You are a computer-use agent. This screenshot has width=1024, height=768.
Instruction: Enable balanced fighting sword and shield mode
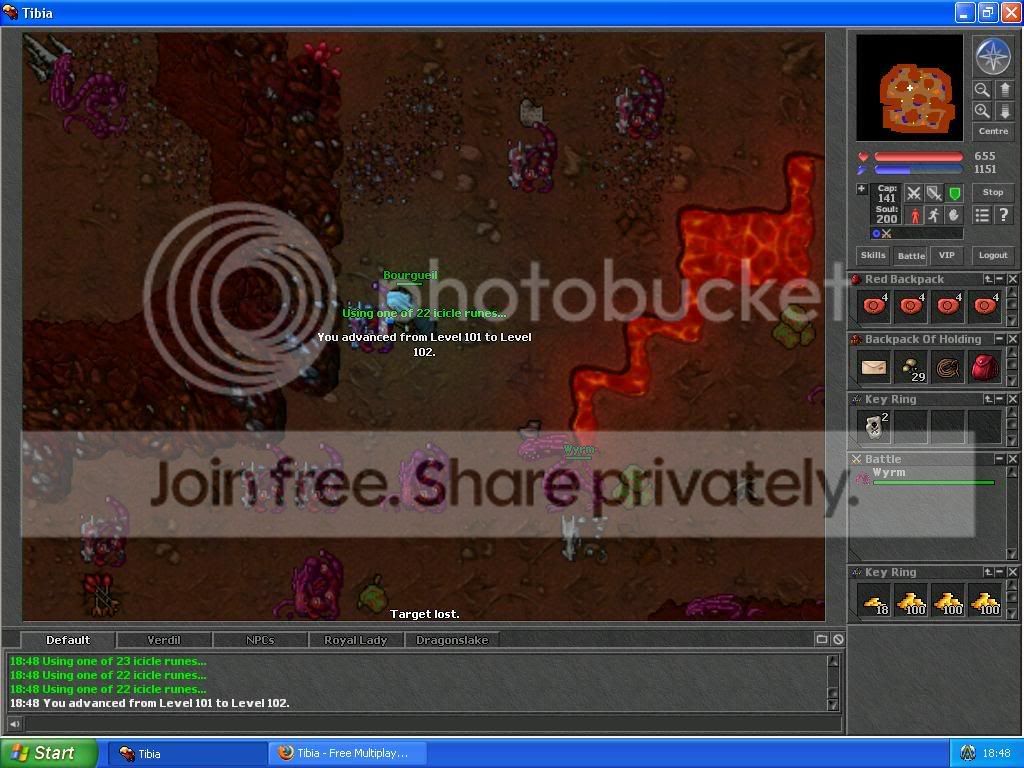pos(934,193)
